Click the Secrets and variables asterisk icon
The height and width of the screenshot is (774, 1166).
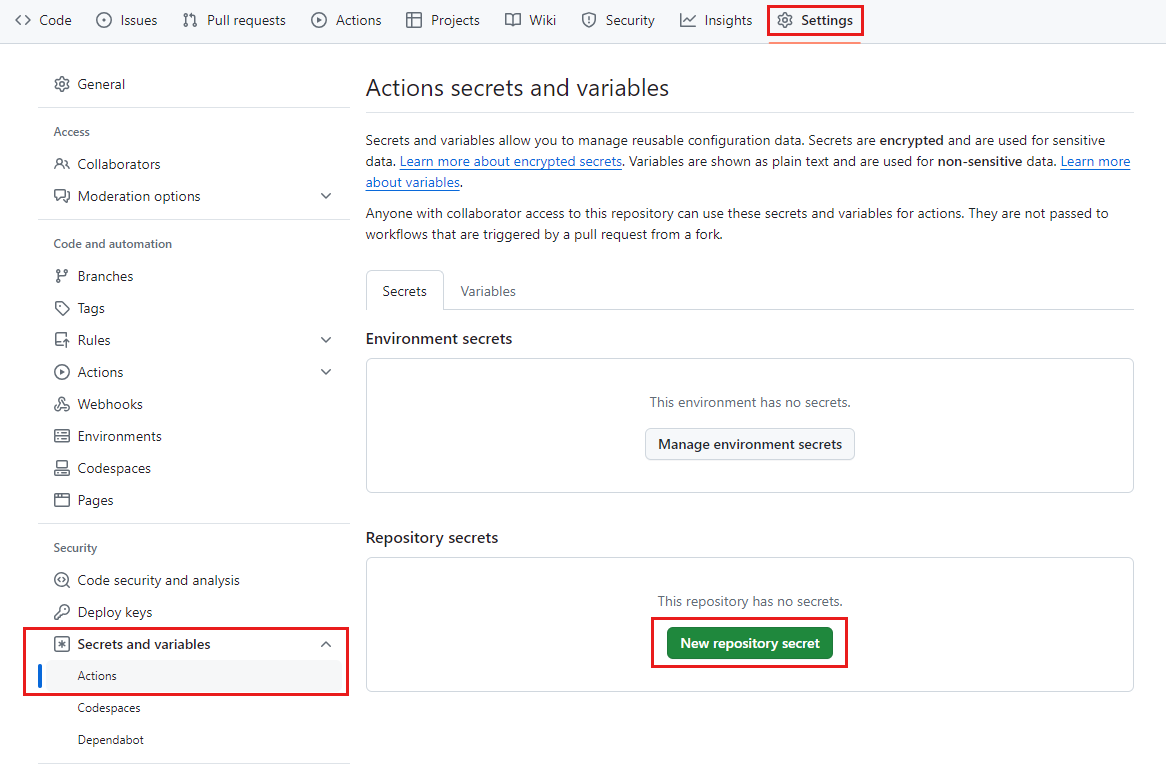click(62, 644)
